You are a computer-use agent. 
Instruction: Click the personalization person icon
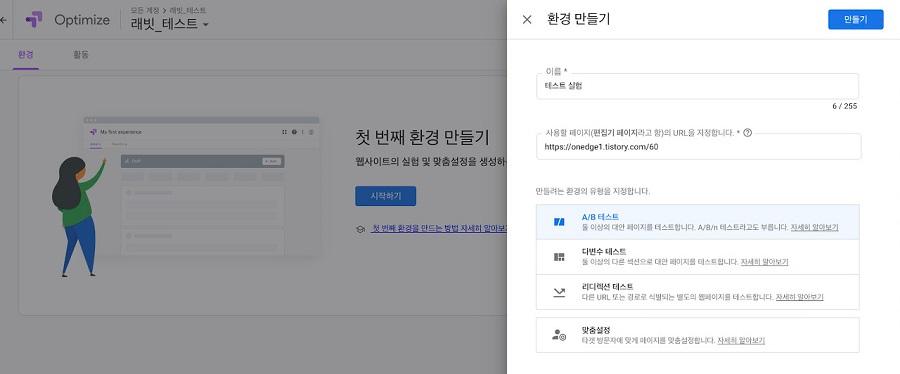click(x=559, y=336)
